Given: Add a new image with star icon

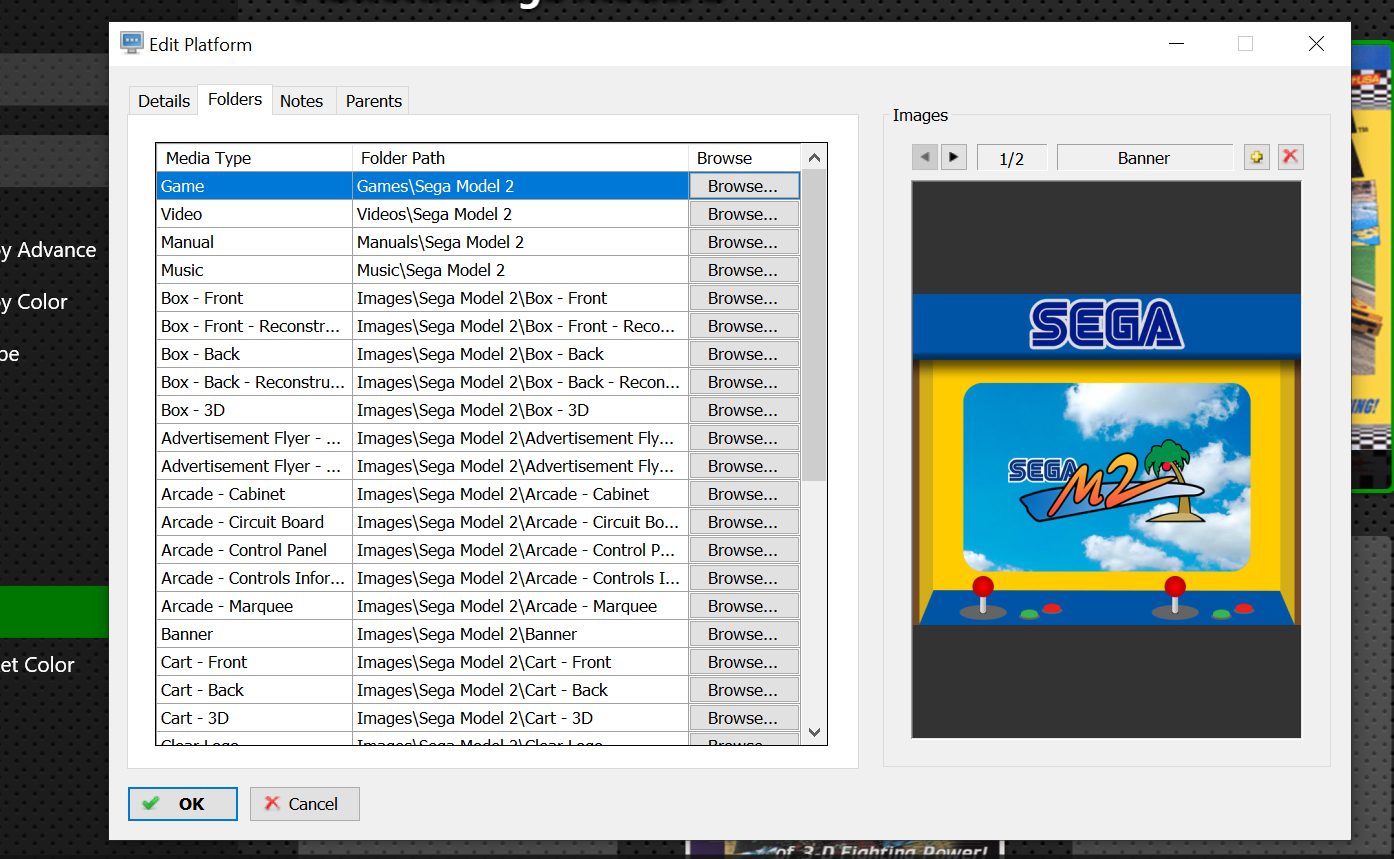Looking at the screenshot, I should click(x=1257, y=157).
